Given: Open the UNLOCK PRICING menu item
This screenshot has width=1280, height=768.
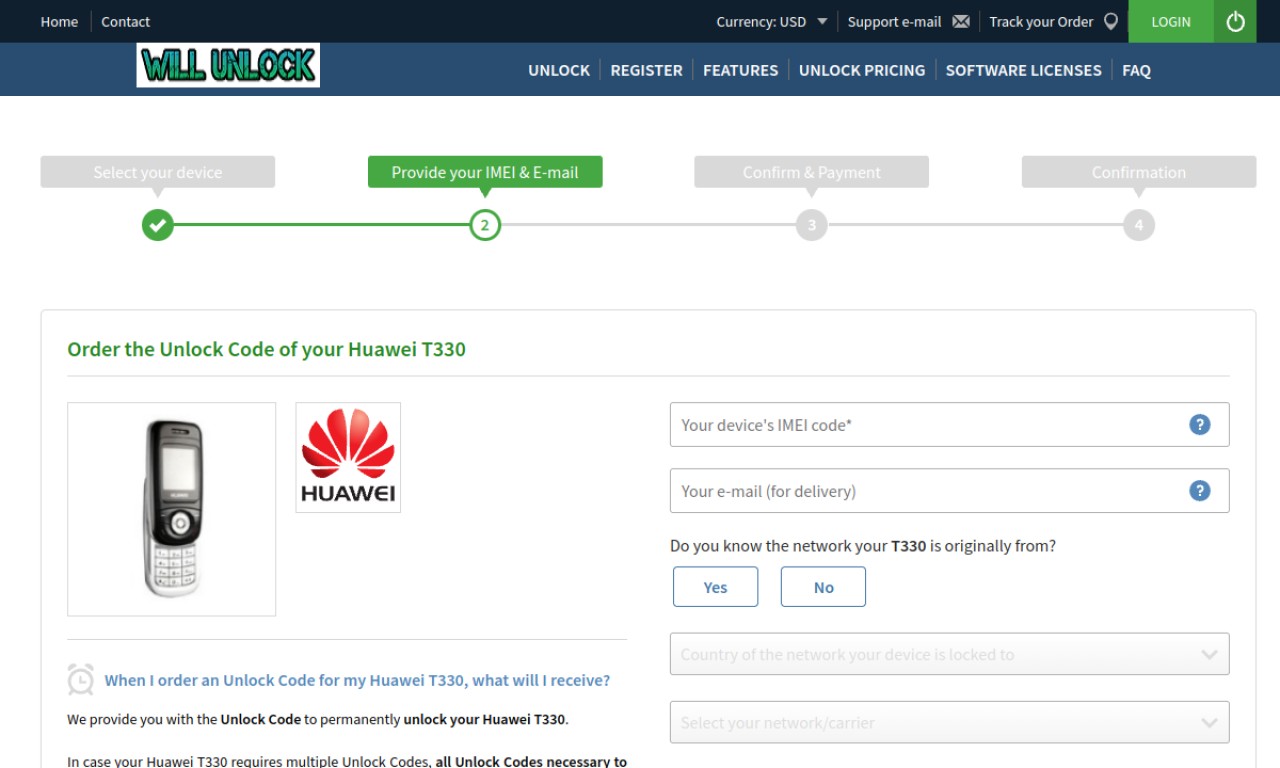Looking at the screenshot, I should coord(862,70).
